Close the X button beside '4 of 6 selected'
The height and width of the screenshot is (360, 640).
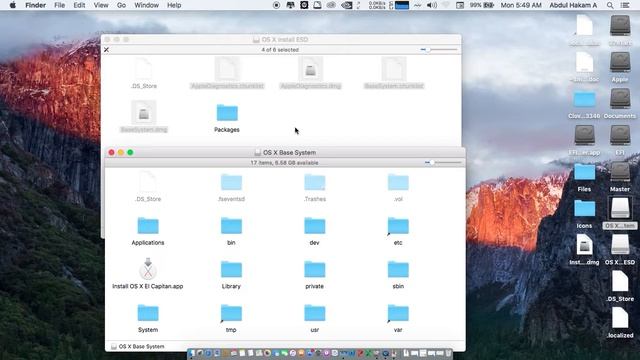(107, 50)
